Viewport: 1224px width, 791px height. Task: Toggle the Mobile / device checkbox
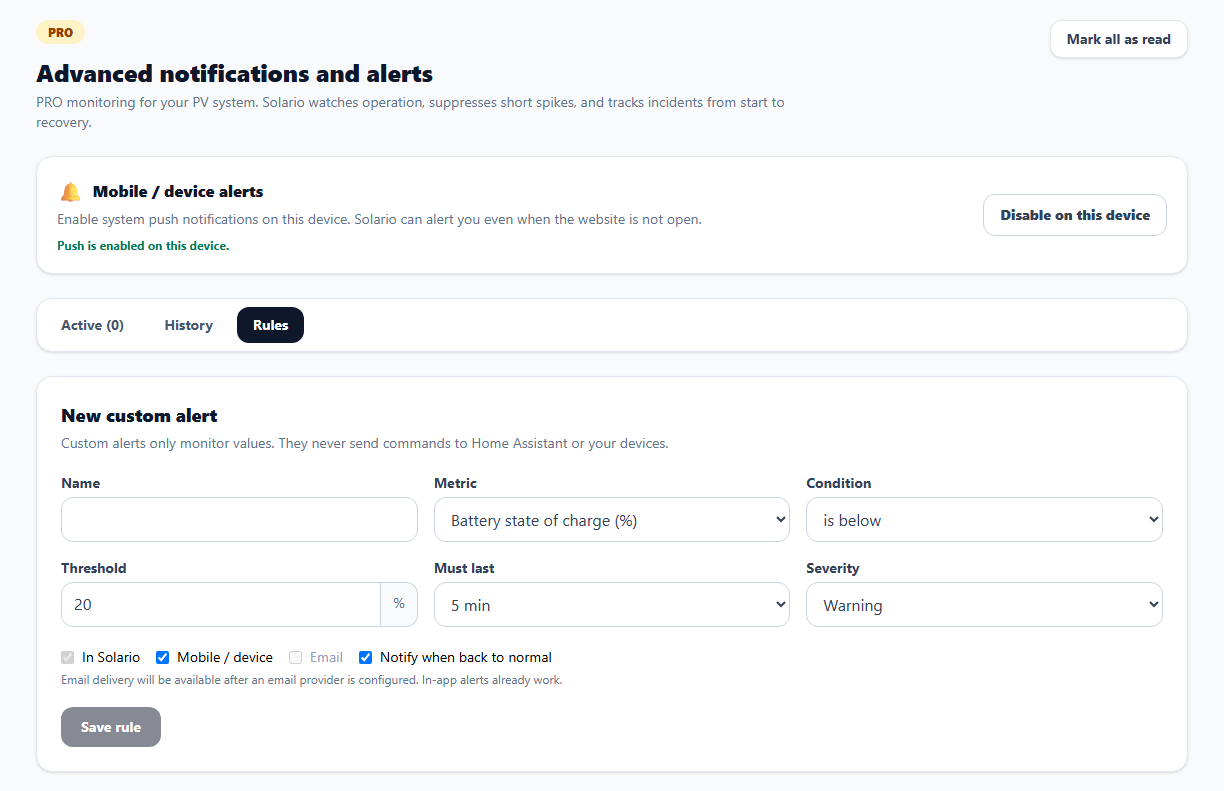tap(162, 658)
